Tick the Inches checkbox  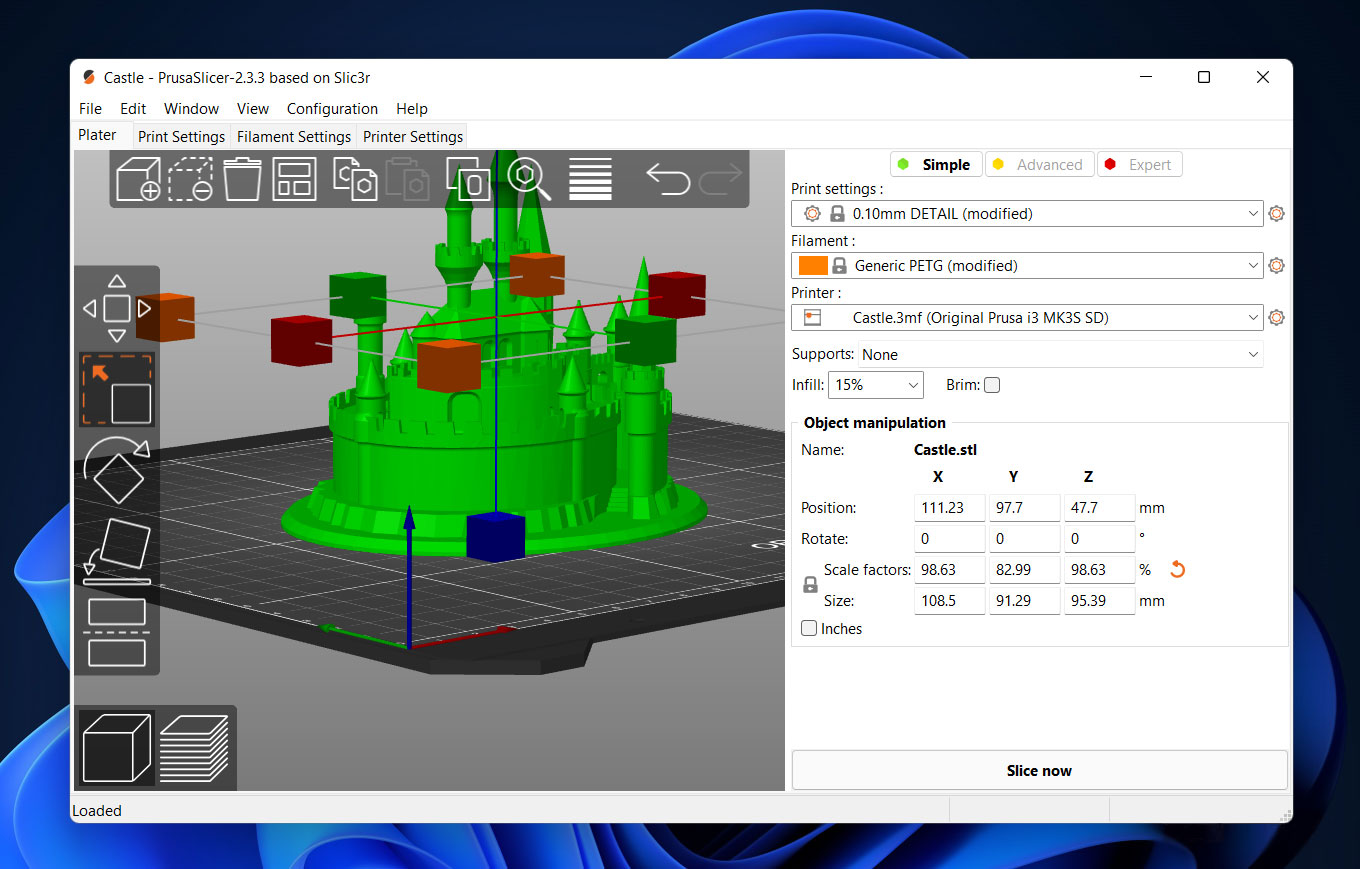click(810, 629)
